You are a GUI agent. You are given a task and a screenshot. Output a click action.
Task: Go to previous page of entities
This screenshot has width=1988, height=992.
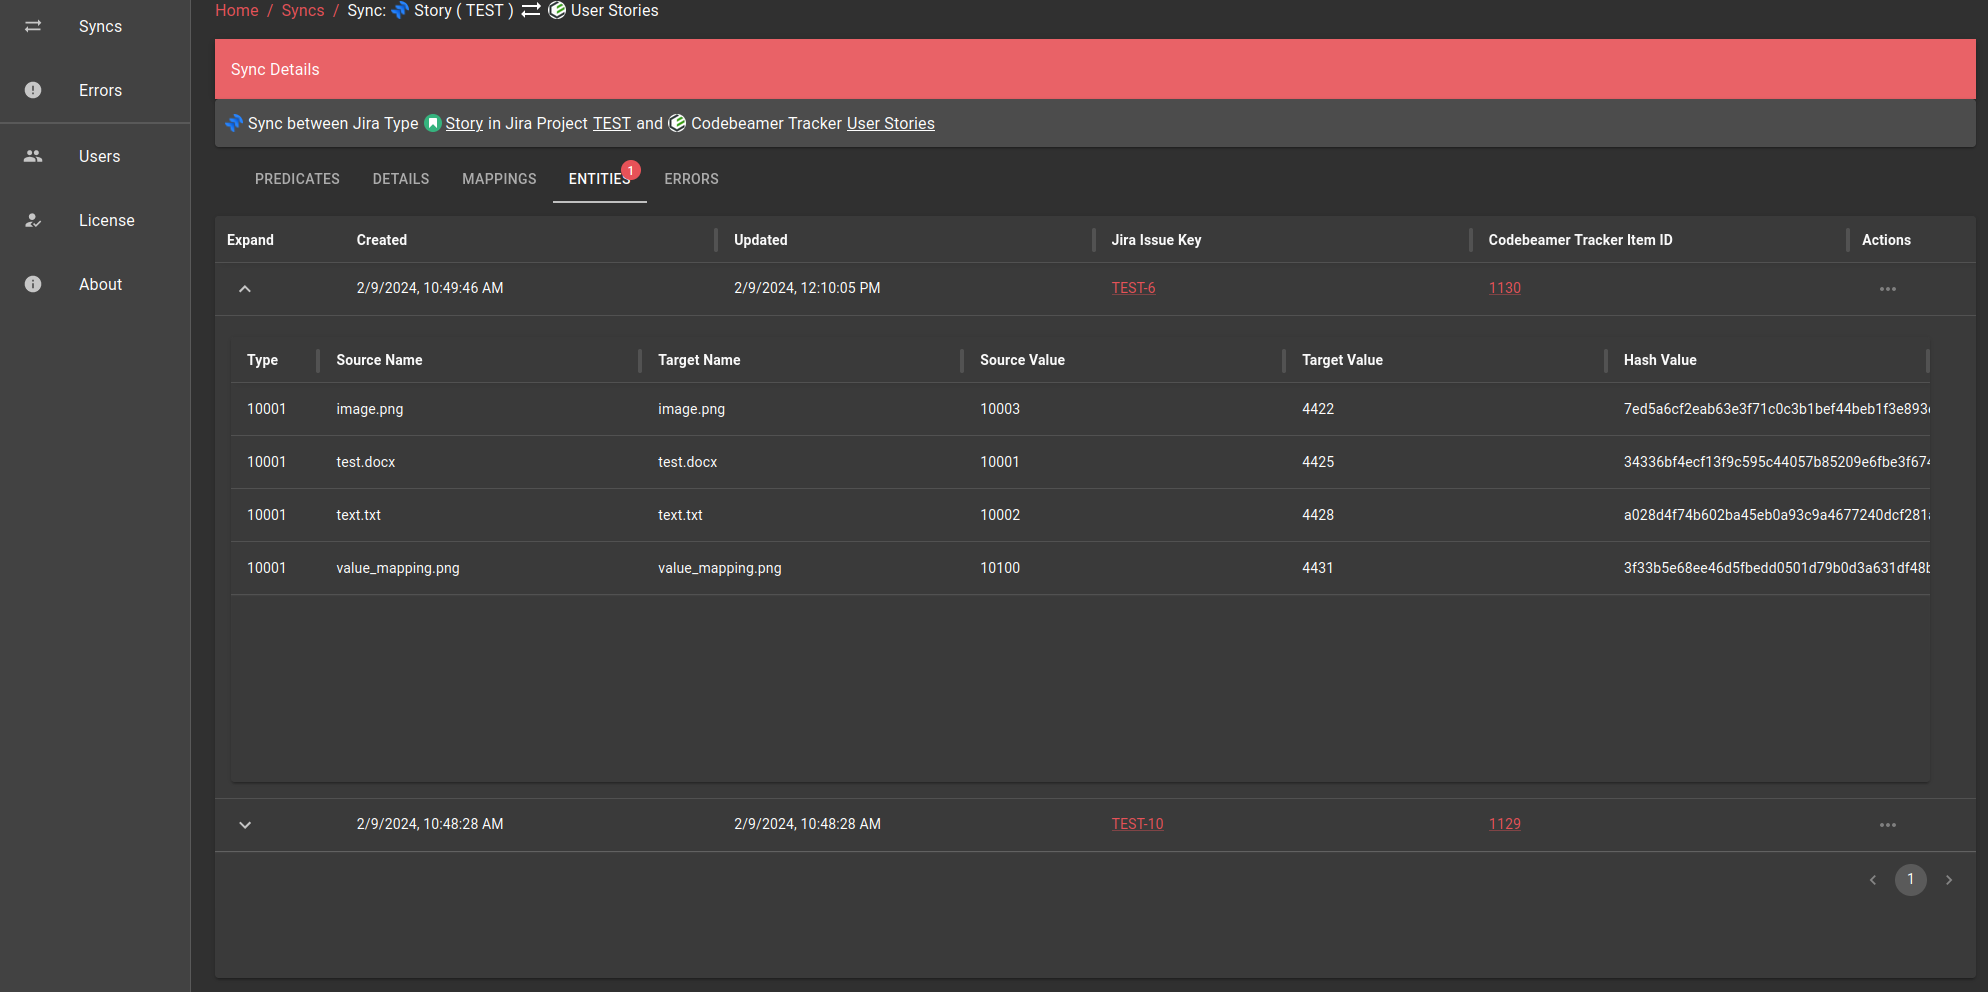coord(1873,880)
